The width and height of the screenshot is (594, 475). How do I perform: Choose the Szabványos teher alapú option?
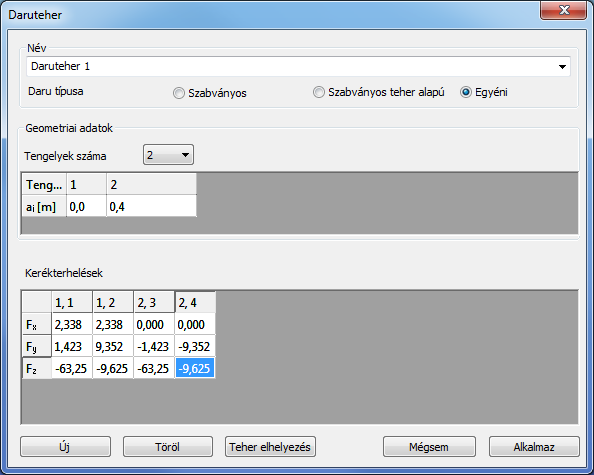coord(319,92)
